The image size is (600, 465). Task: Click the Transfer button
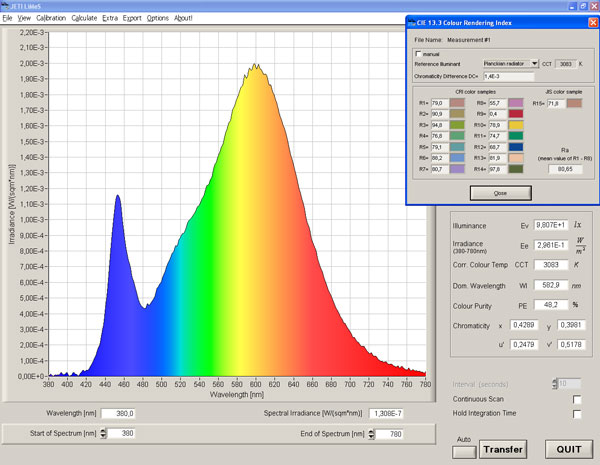(x=503, y=449)
